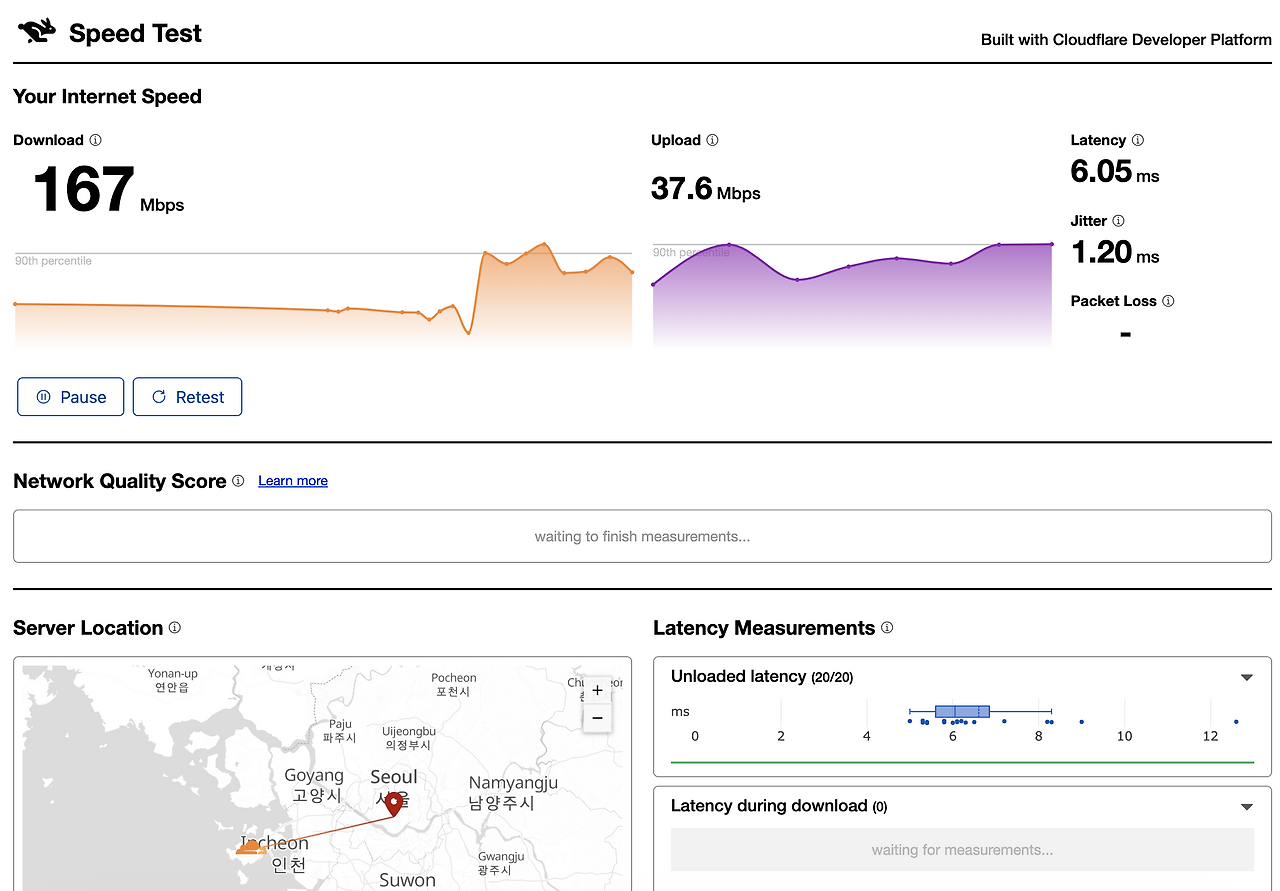Click the Latency during download (0) title
This screenshot has height=891, width=1280.
779,806
